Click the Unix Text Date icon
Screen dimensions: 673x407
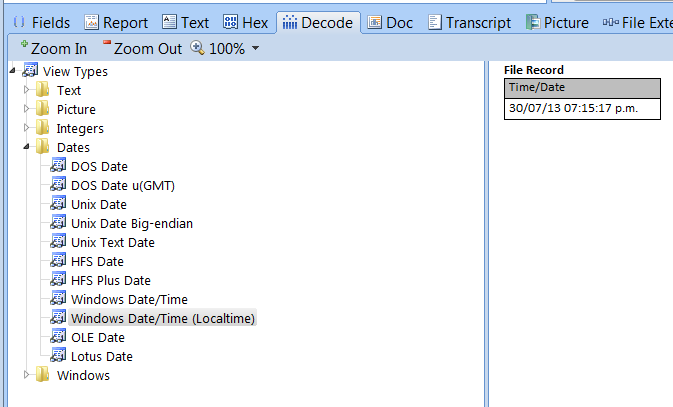pyautogui.click(x=58, y=241)
